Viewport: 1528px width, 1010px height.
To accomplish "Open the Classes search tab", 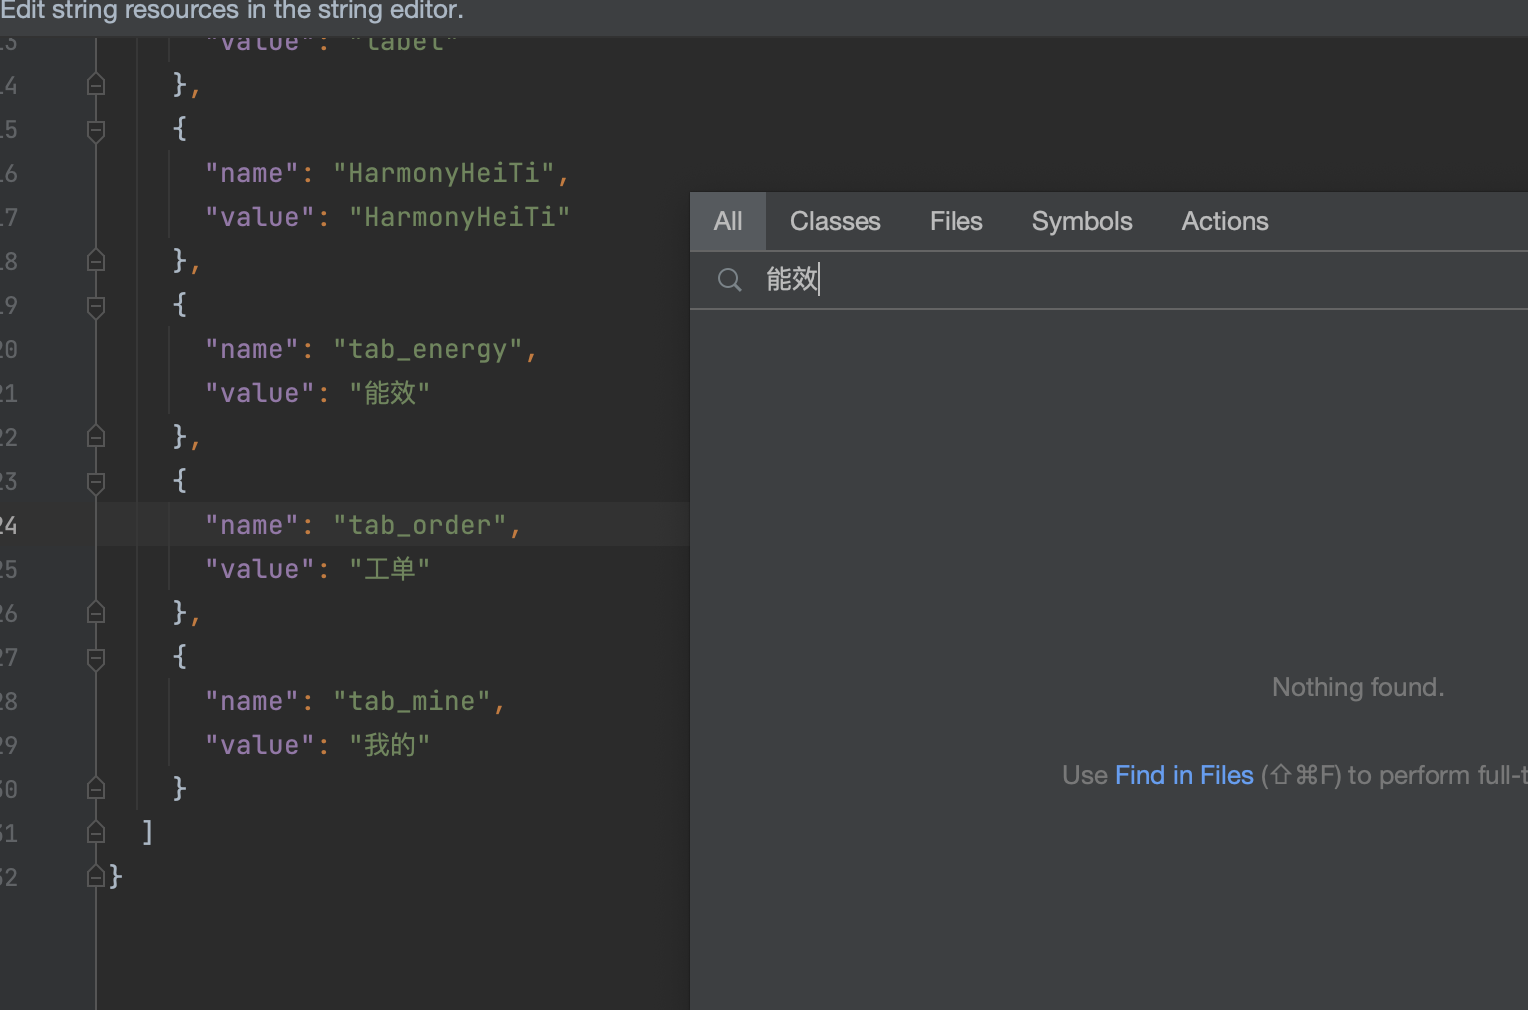I will pos(835,221).
